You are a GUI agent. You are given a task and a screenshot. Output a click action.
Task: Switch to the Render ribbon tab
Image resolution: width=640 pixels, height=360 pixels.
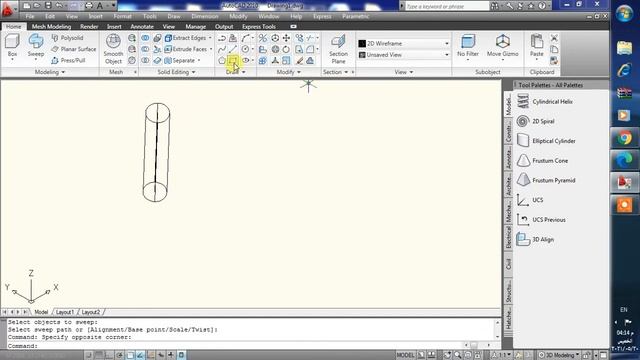click(89, 27)
